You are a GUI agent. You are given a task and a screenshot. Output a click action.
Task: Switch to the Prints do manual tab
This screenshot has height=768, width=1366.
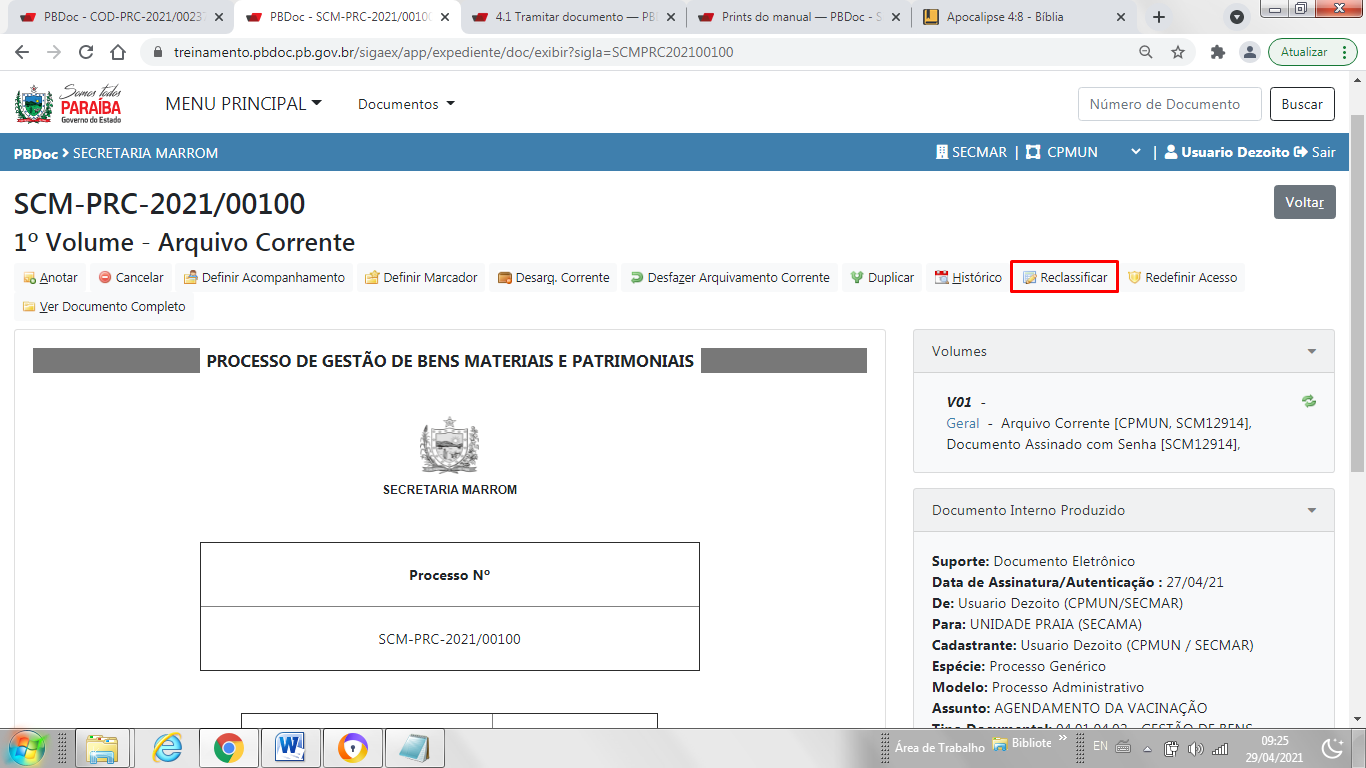(x=795, y=17)
